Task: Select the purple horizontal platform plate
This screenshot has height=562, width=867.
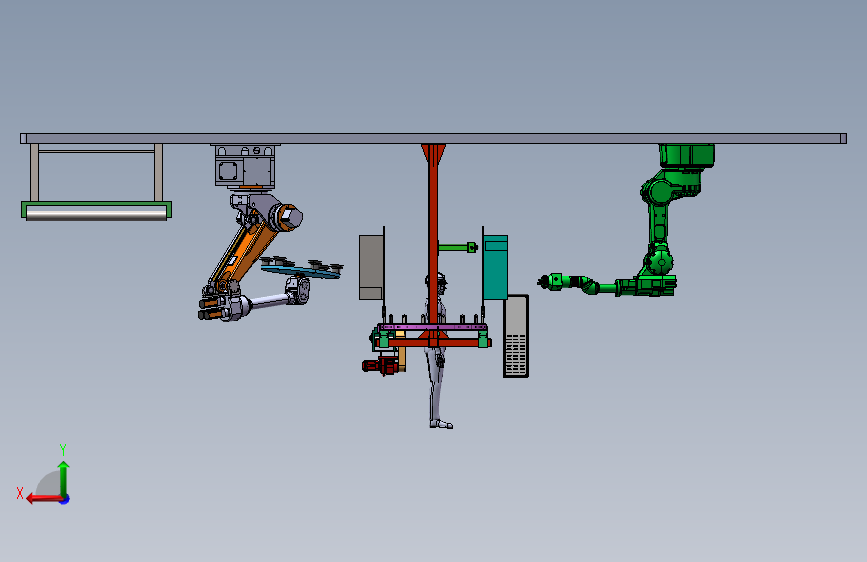Action: pyautogui.click(x=433, y=327)
